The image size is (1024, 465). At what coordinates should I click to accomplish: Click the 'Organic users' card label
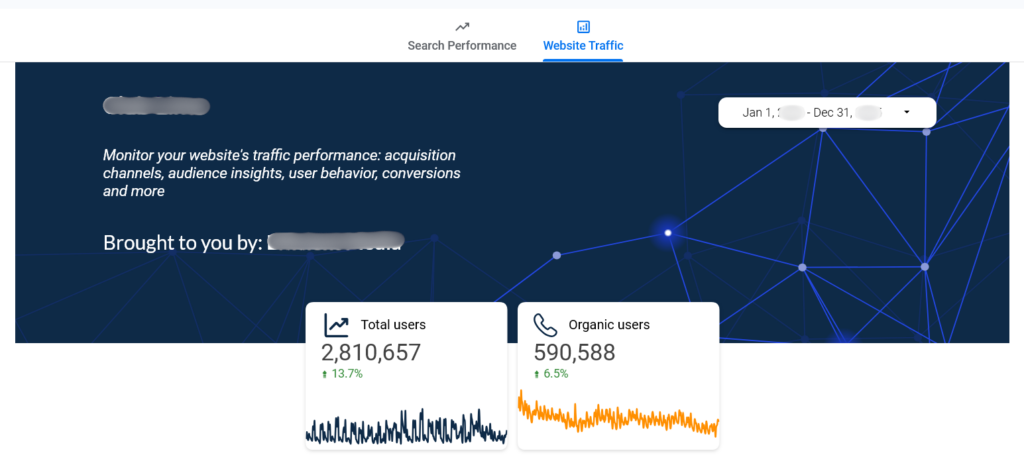tap(609, 325)
